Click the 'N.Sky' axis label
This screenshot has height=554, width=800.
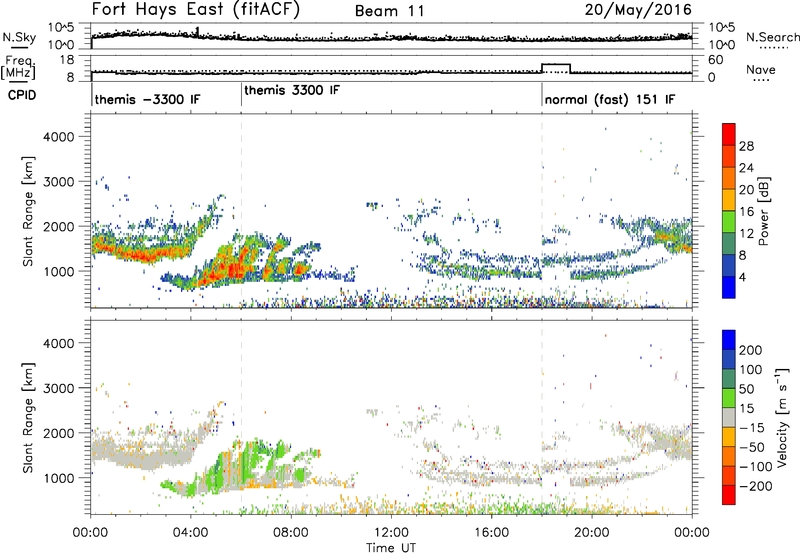19,37
